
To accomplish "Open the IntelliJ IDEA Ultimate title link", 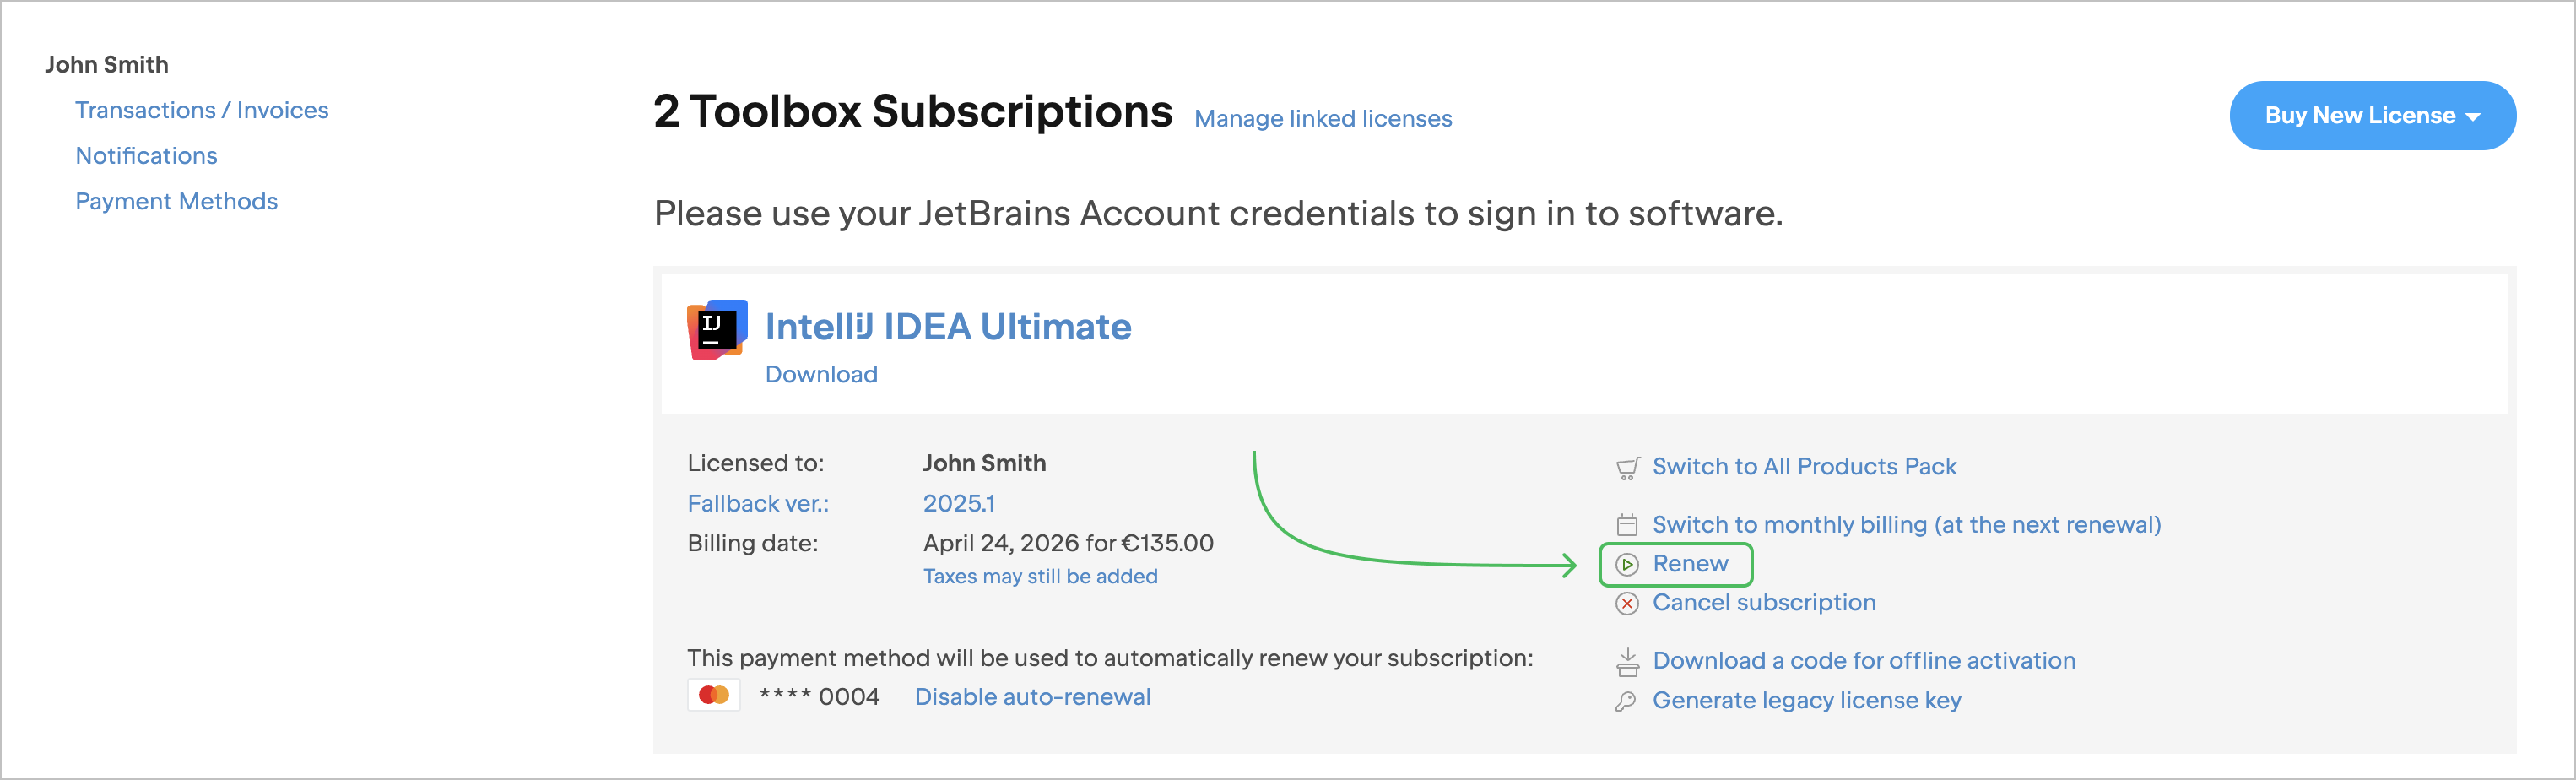I will [x=947, y=327].
